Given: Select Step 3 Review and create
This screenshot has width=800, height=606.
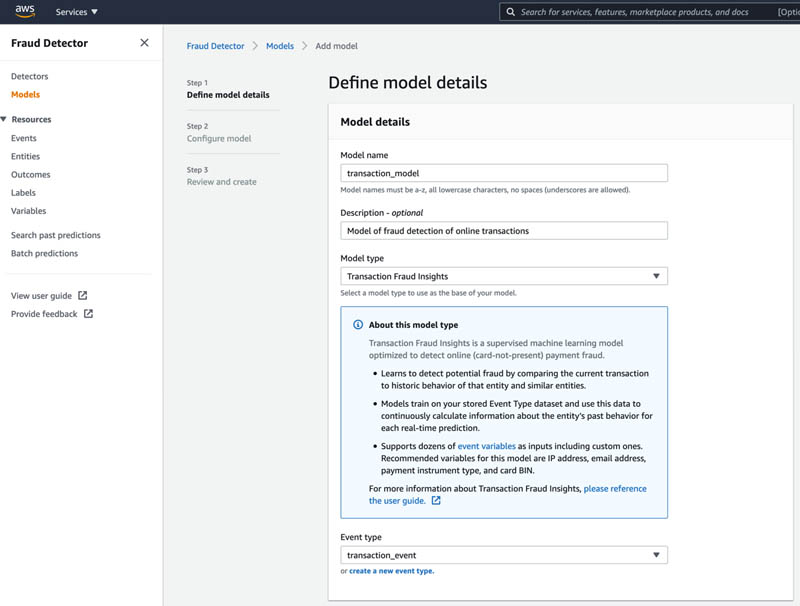Looking at the screenshot, I should [221, 176].
